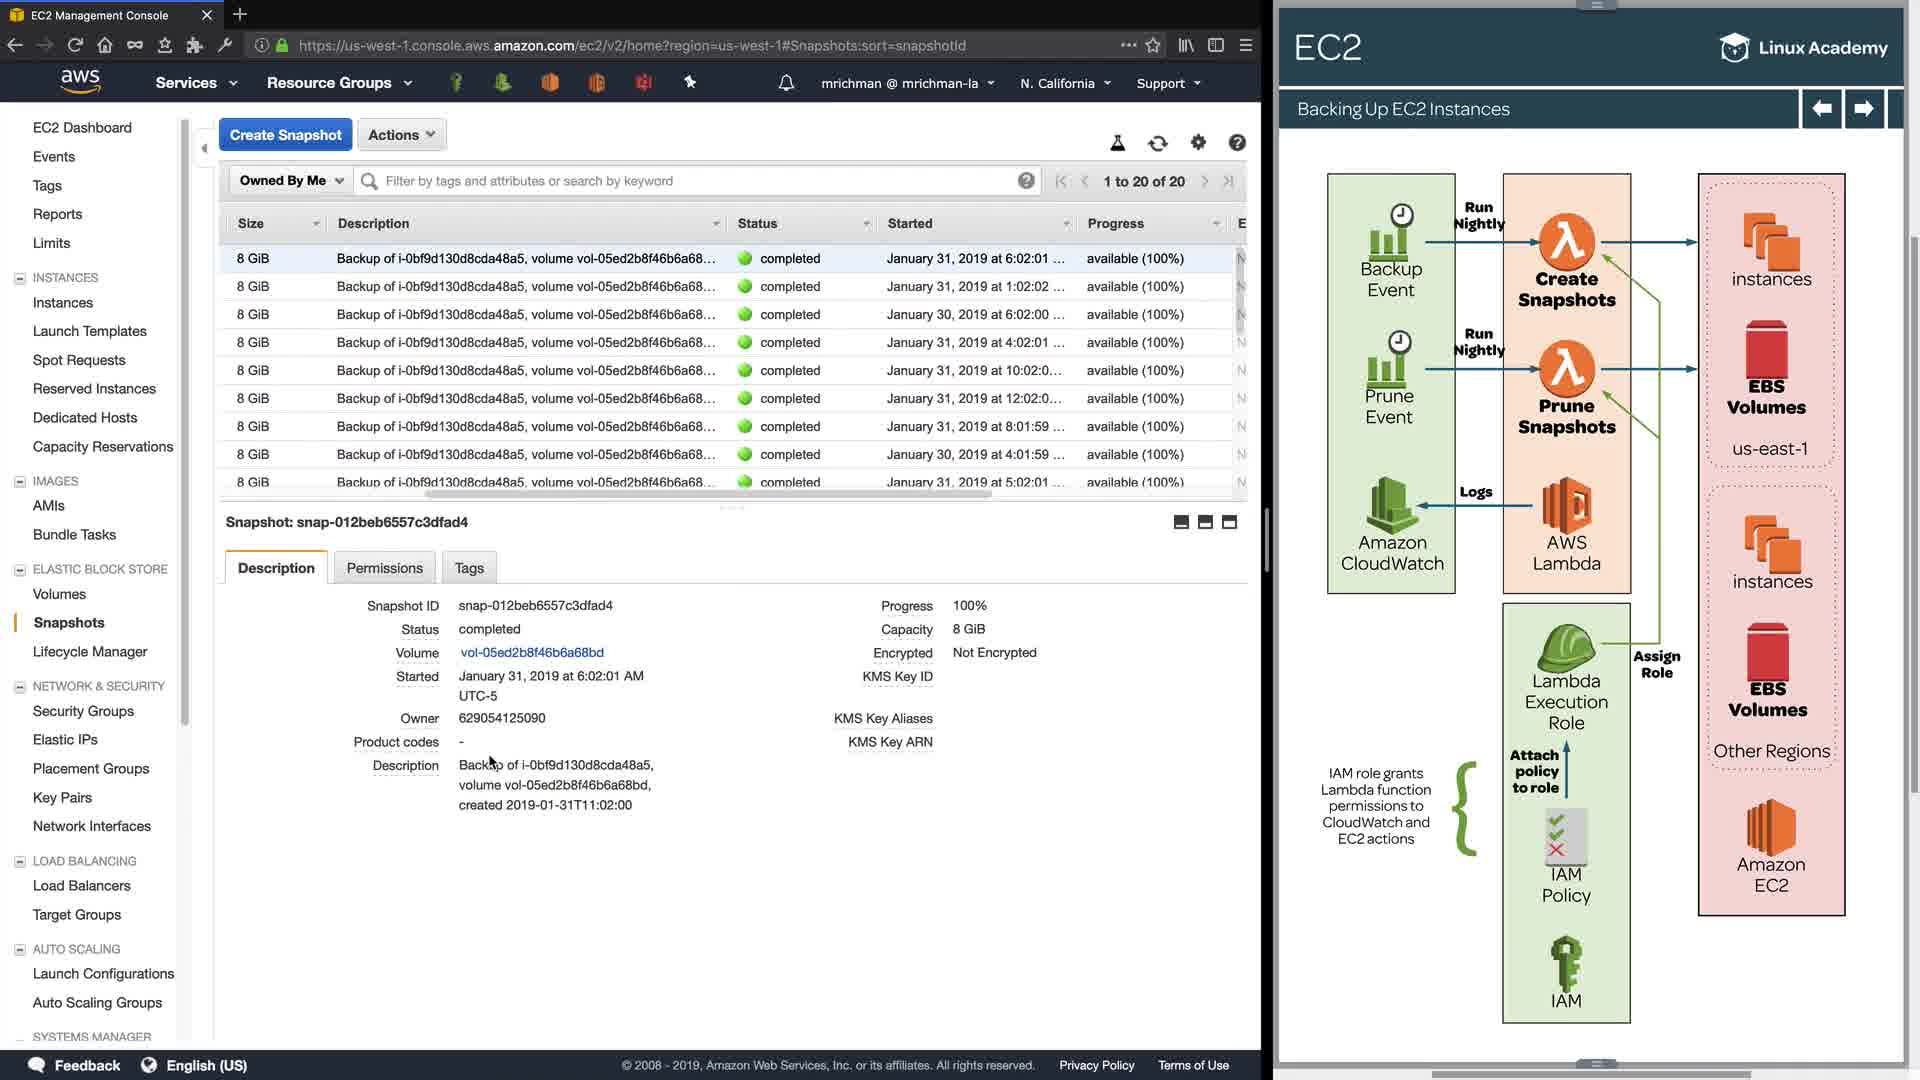Screen dimensions: 1920x1080
Task: Open volume vol-05ed2b8f46b6a68bd link
Action: pyautogui.click(x=531, y=653)
